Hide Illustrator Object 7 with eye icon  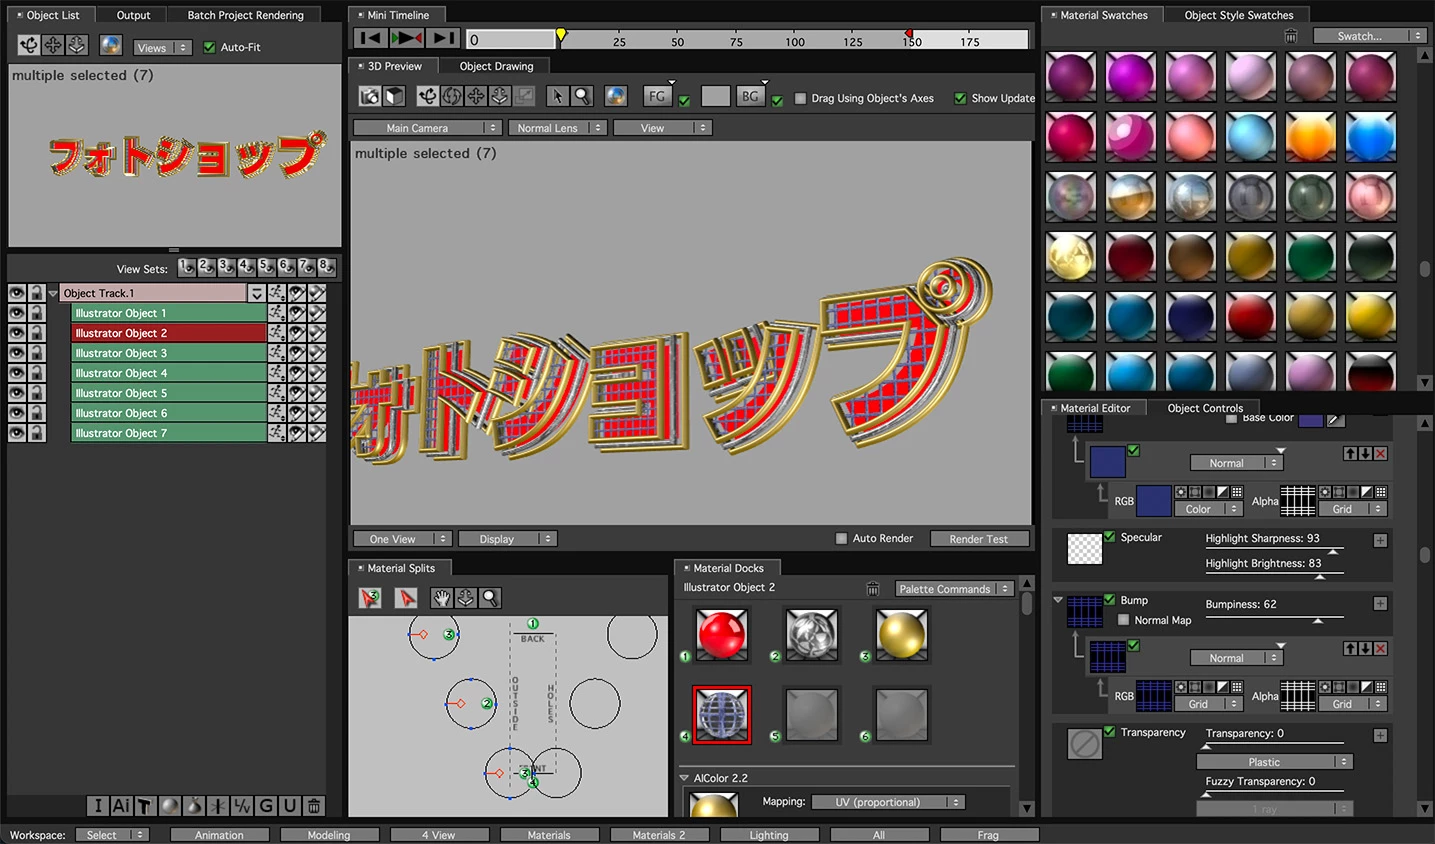(16, 433)
